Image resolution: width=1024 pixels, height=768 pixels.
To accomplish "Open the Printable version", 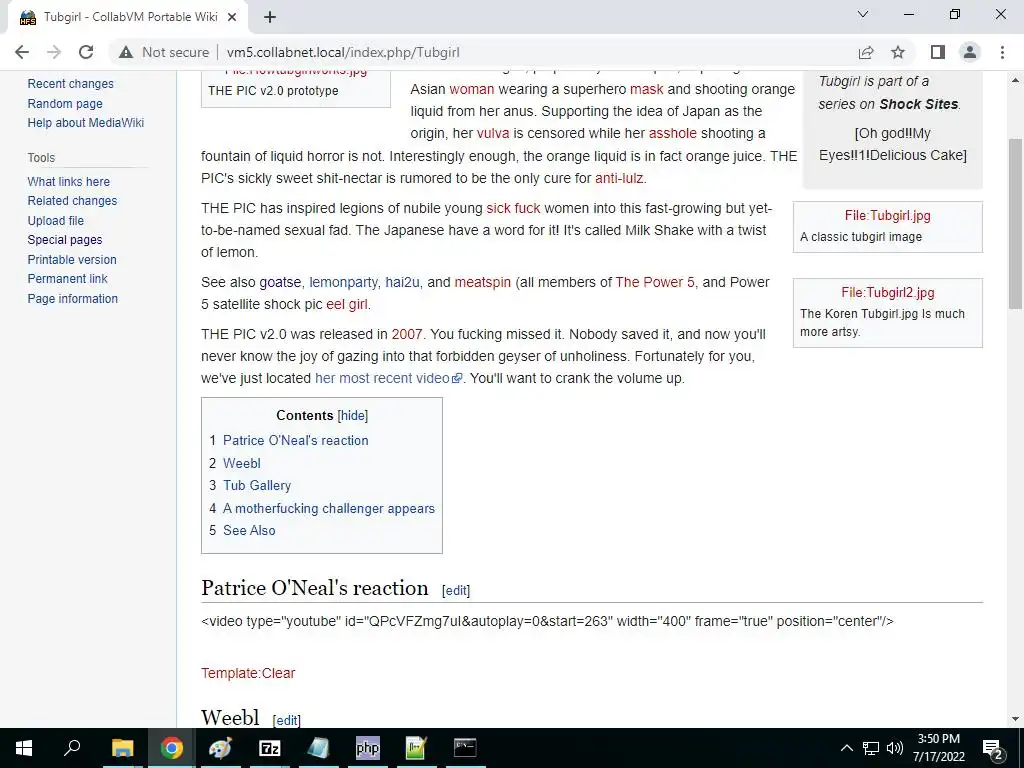I will tap(72, 259).
